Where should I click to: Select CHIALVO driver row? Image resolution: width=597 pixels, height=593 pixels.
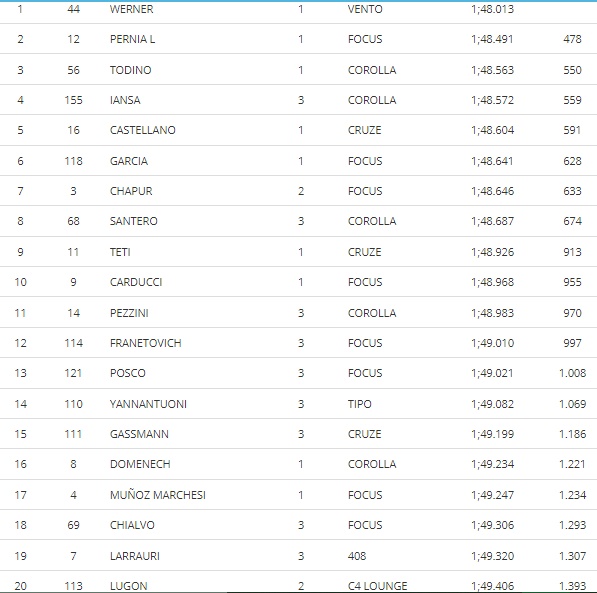point(298,525)
